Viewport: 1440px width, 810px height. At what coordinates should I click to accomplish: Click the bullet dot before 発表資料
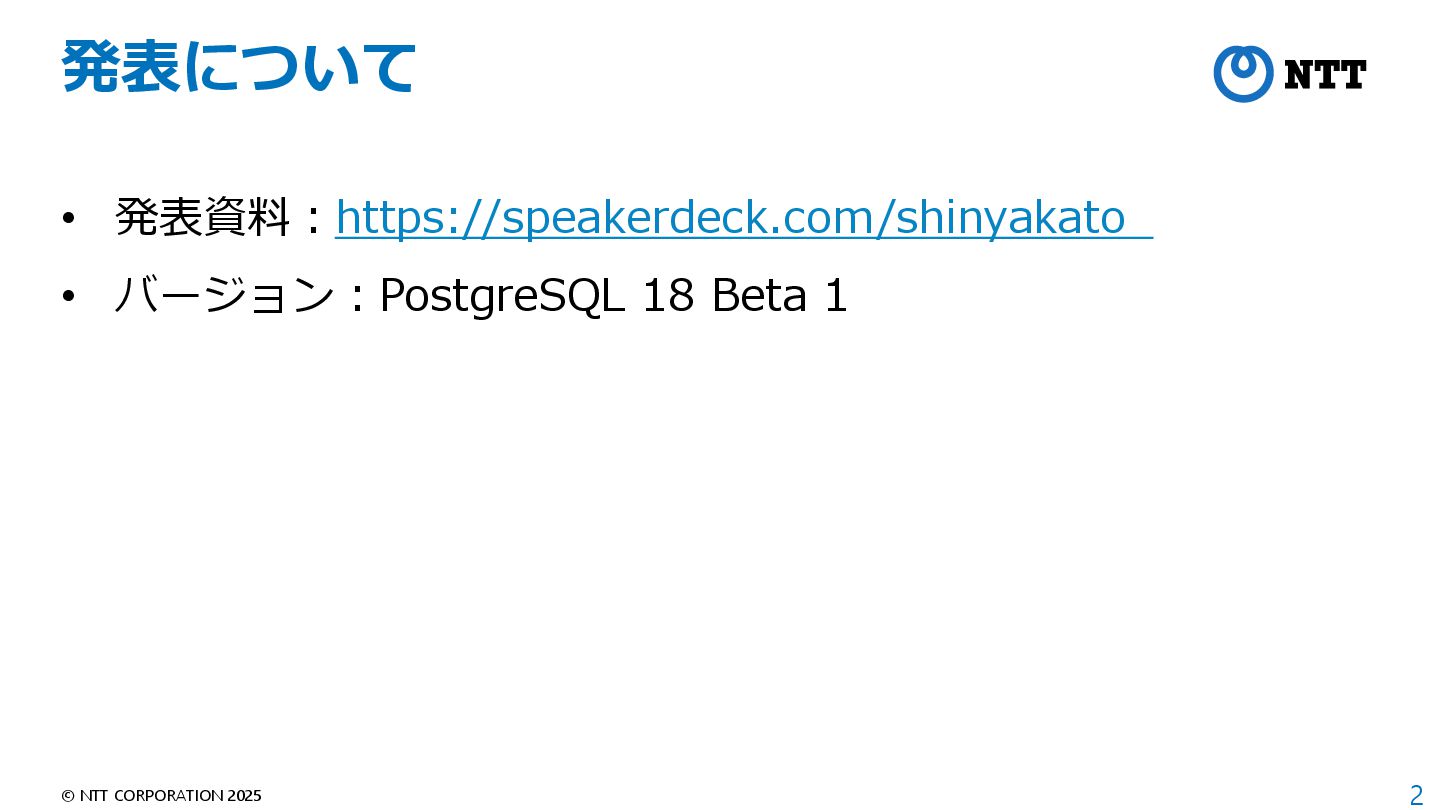[68, 219]
